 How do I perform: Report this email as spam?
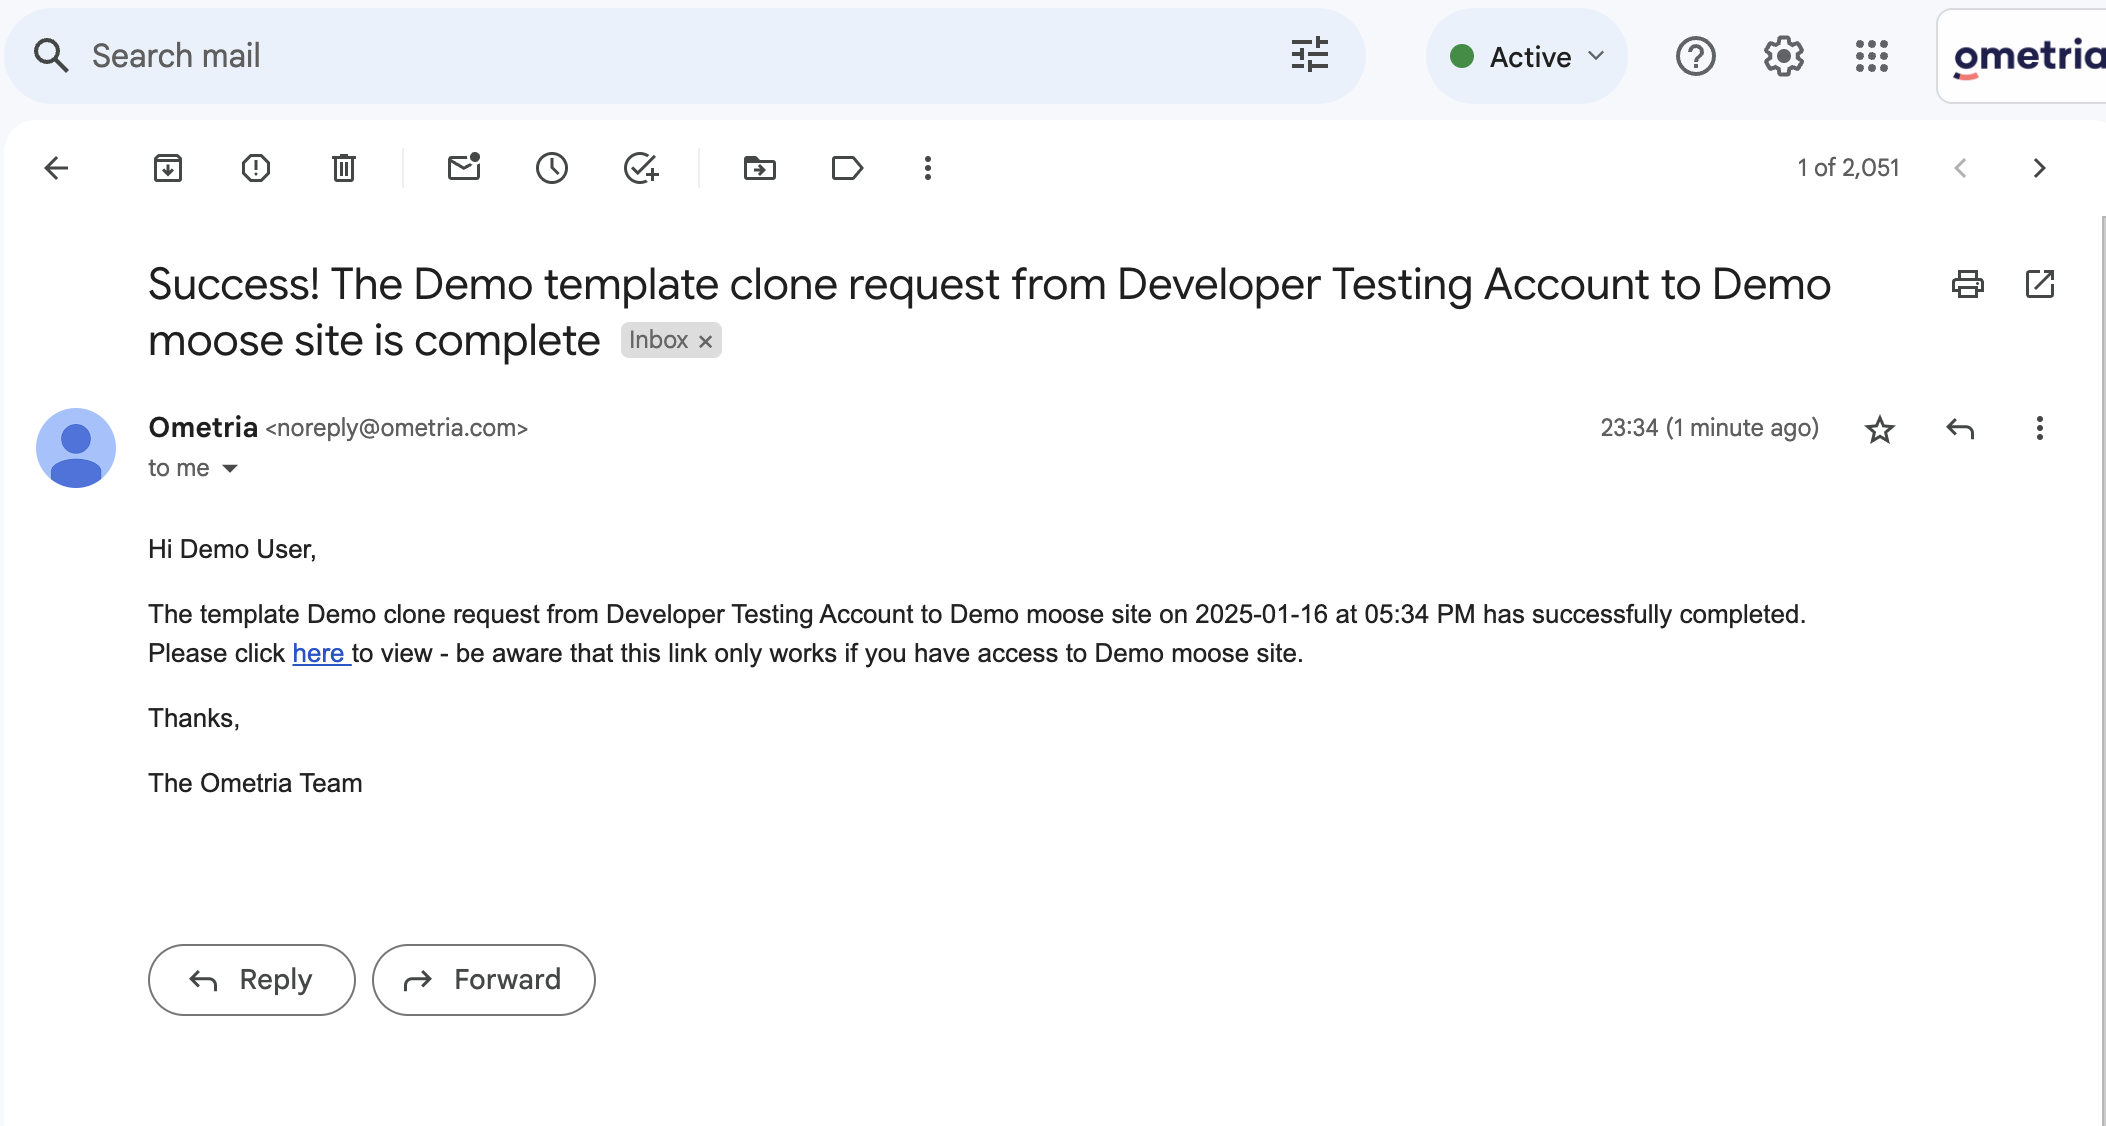tap(256, 168)
